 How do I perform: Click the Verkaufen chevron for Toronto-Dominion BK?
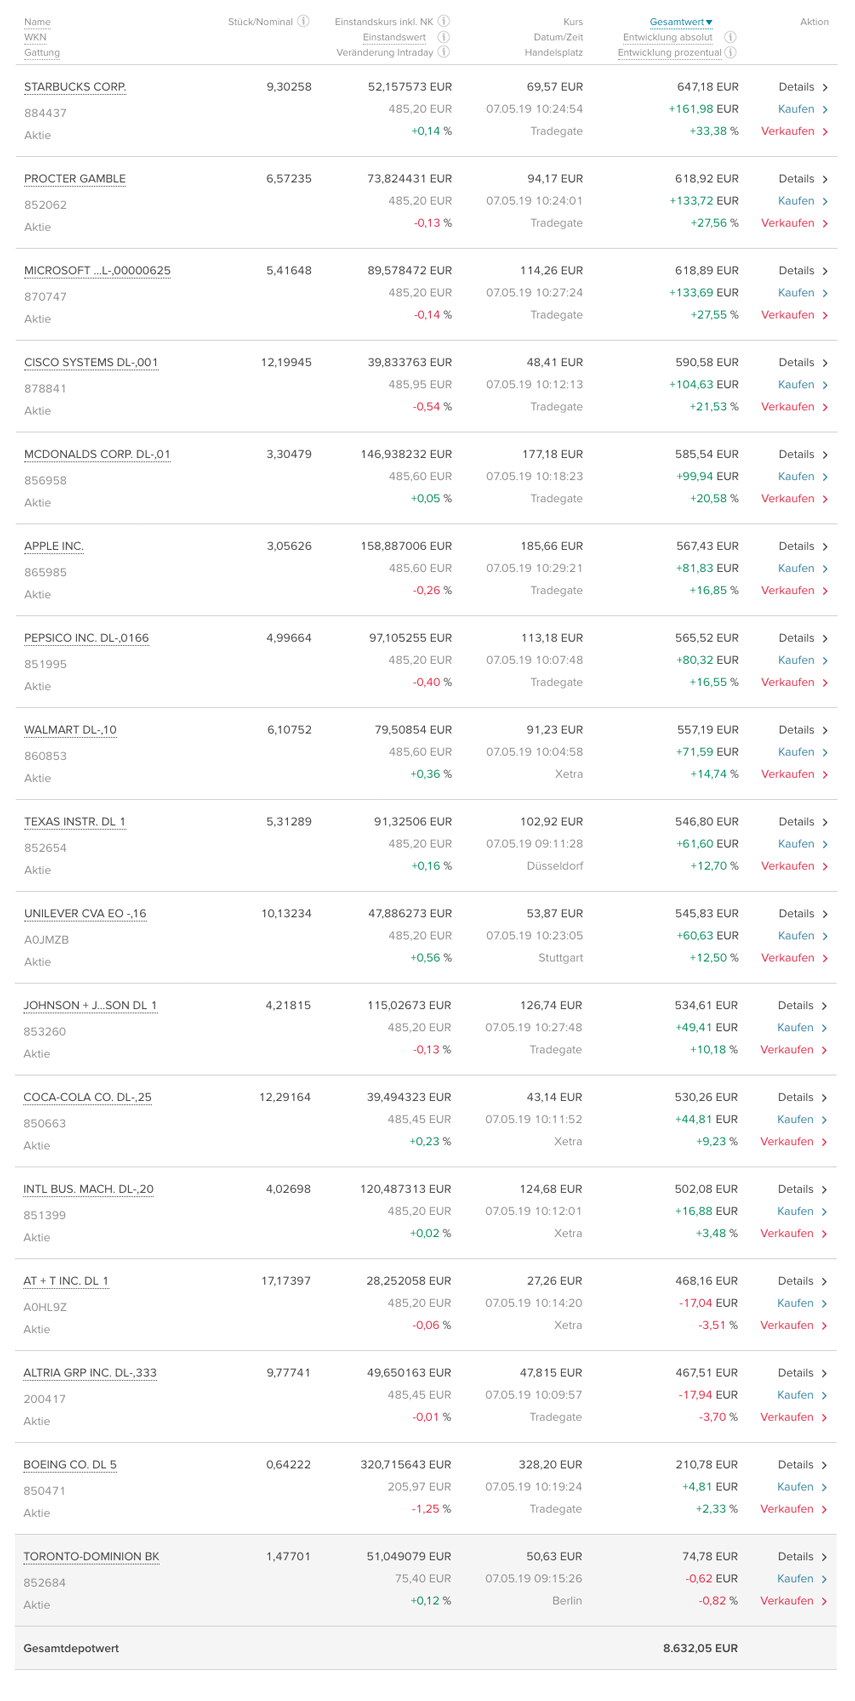[x=824, y=1602]
